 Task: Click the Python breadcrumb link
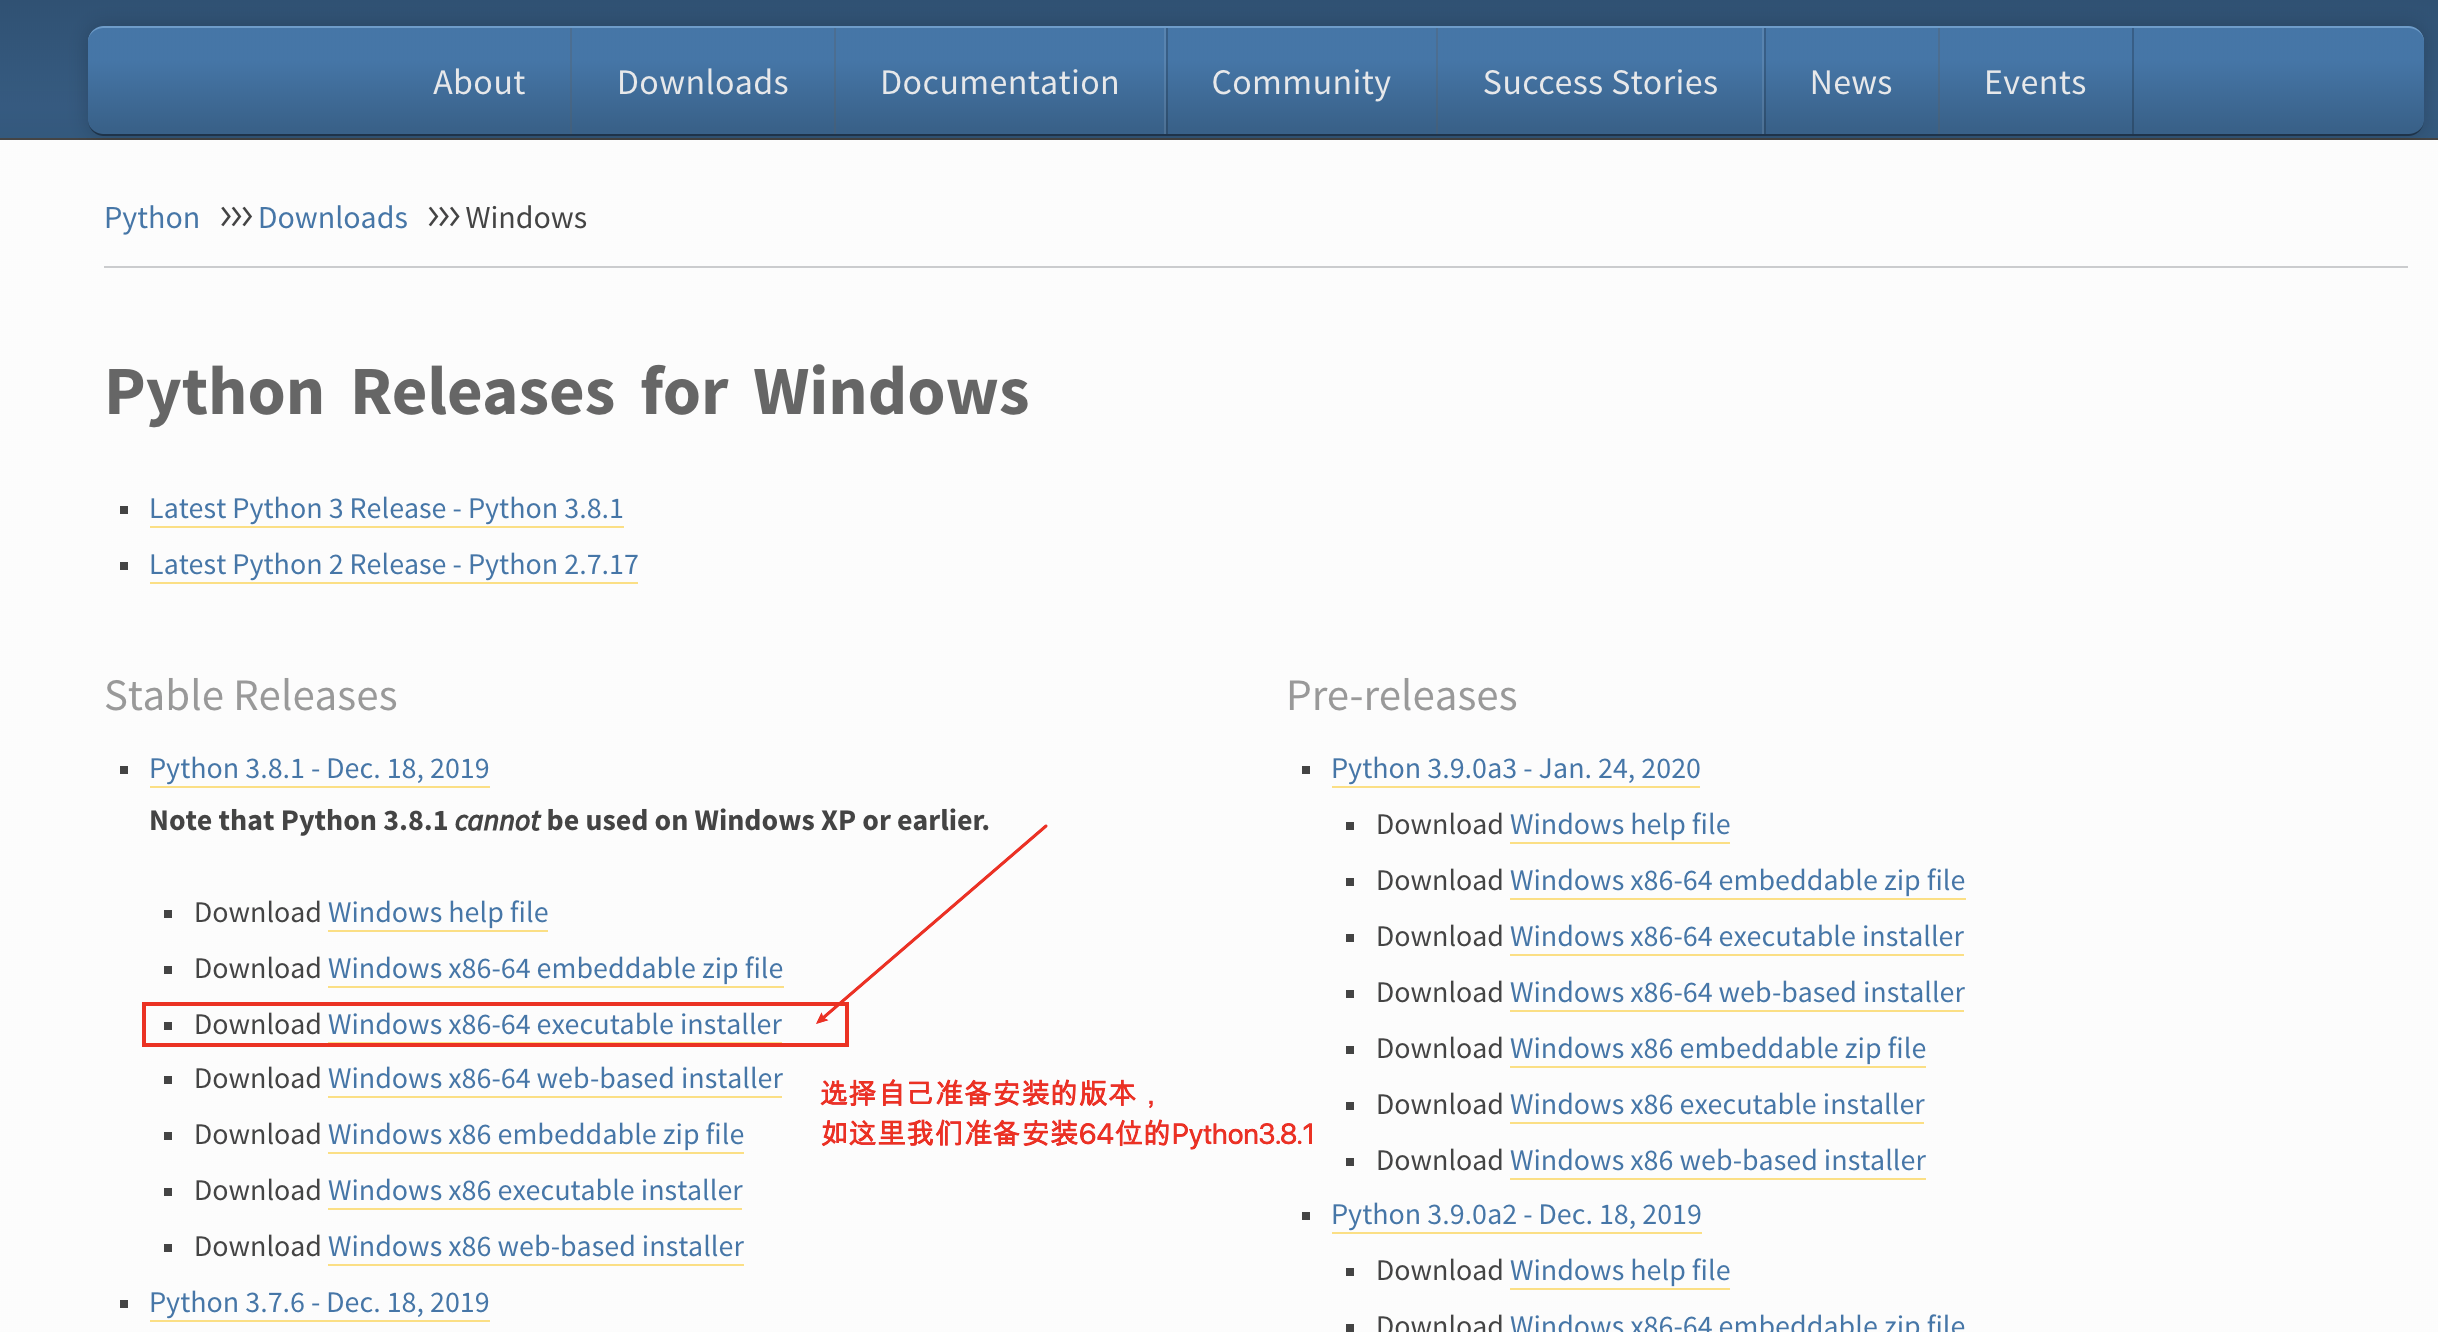[x=152, y=217]
